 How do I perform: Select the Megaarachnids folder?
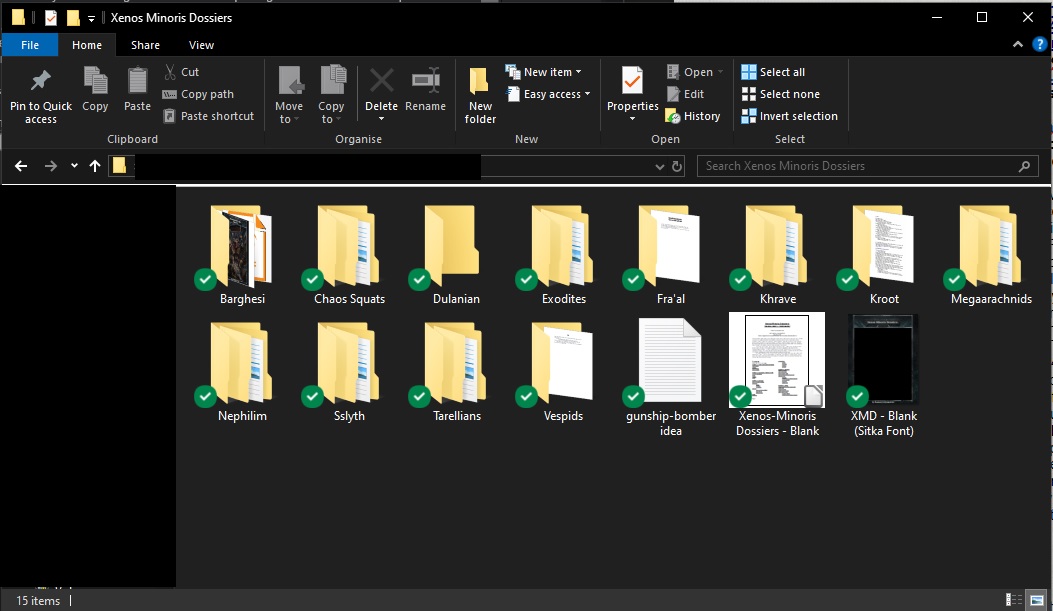[x=991, y=254]
